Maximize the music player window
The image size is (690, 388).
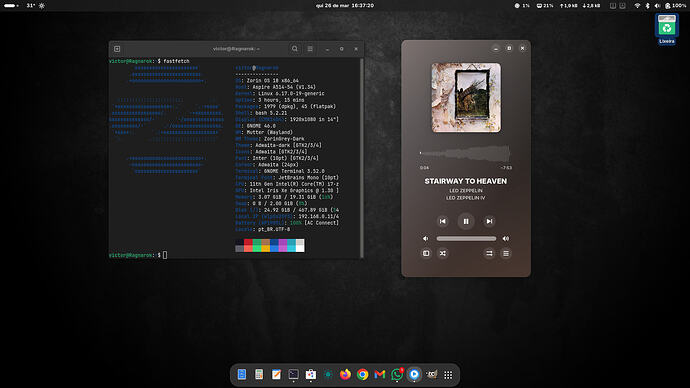[x=509, y=48]
